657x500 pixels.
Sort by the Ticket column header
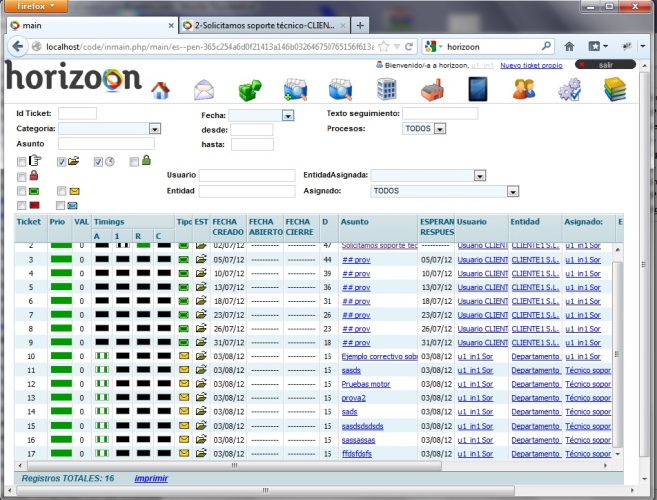(x=28, y=222)
